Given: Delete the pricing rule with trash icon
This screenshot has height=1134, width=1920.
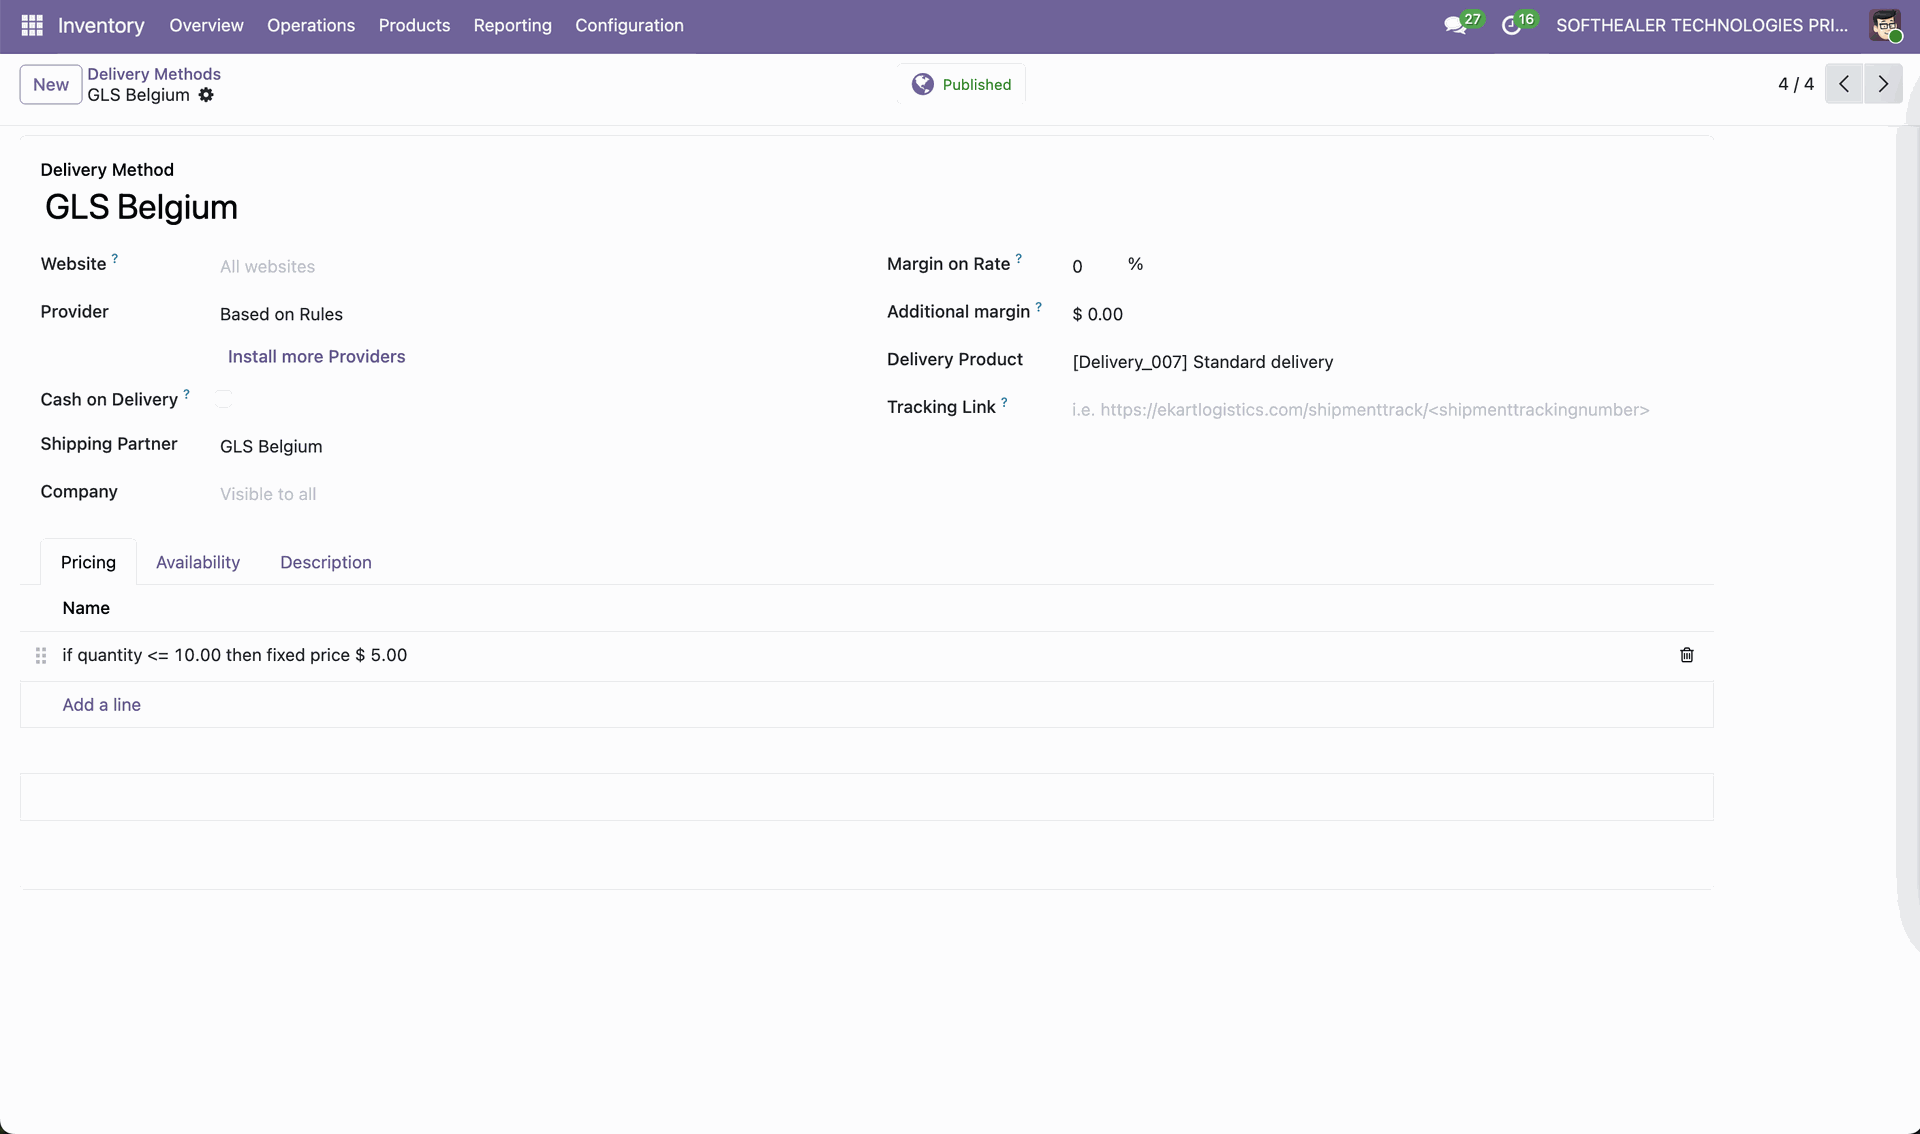Looking at the screenshot, I should pyautogui.click(x=1686, y=655).
